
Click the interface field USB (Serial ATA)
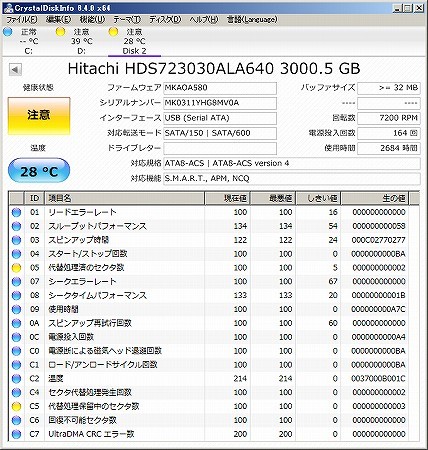click(220, 118)
